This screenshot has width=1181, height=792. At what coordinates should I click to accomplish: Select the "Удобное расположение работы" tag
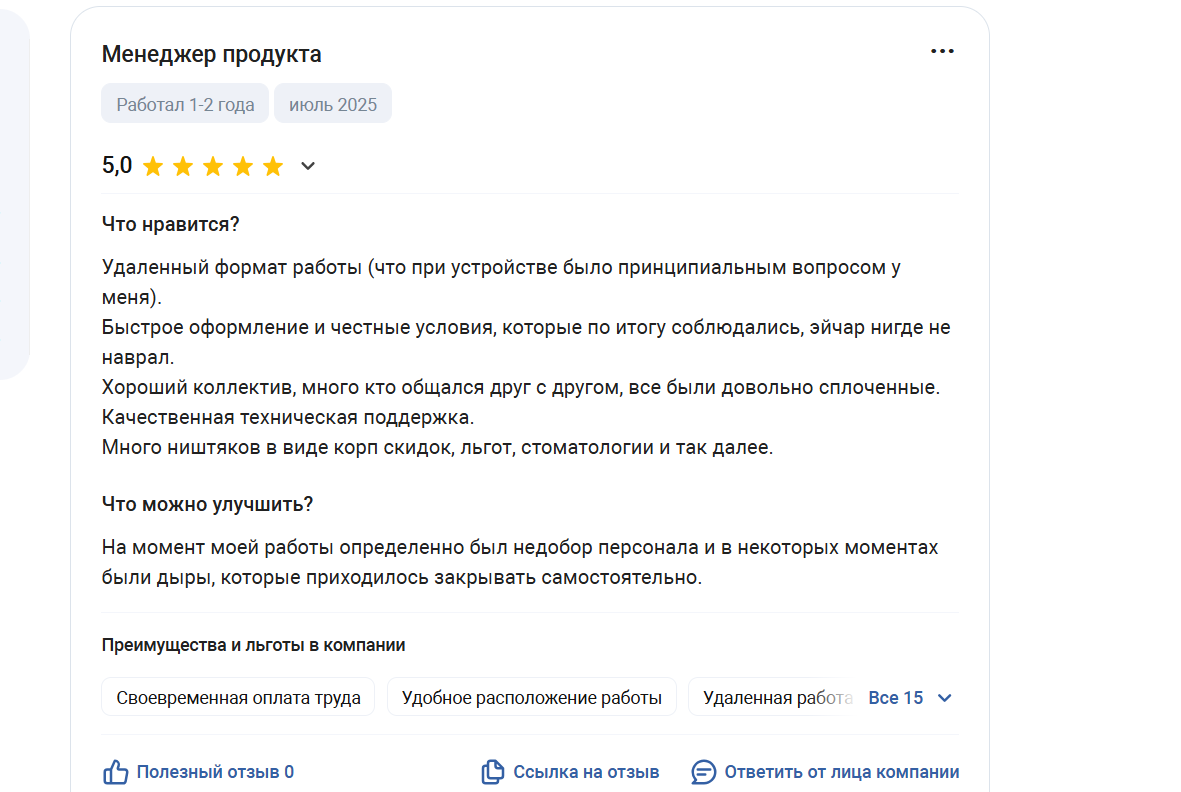point(532,698)
